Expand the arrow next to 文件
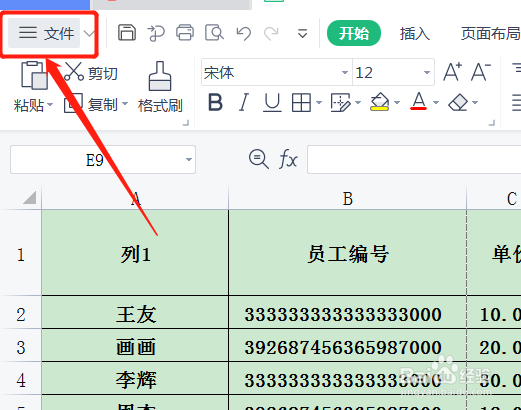 click(88, 33)
